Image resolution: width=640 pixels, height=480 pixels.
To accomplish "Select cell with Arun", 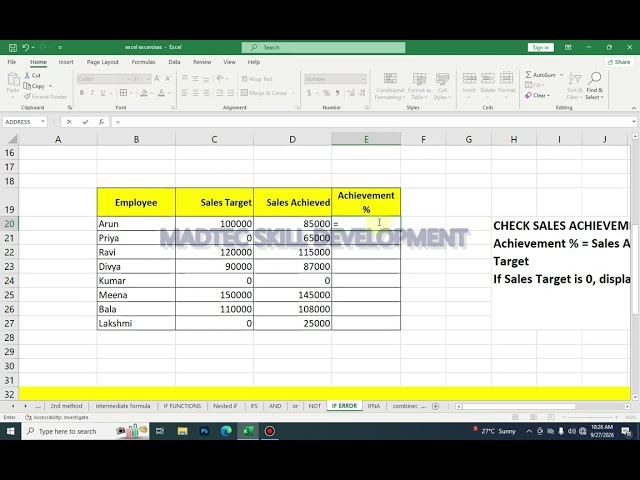I will 136,224.
